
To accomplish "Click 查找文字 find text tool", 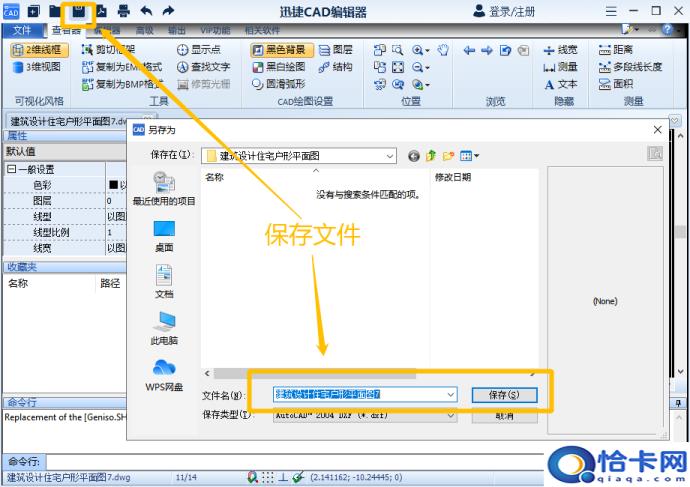I will (x=204, y=67).
